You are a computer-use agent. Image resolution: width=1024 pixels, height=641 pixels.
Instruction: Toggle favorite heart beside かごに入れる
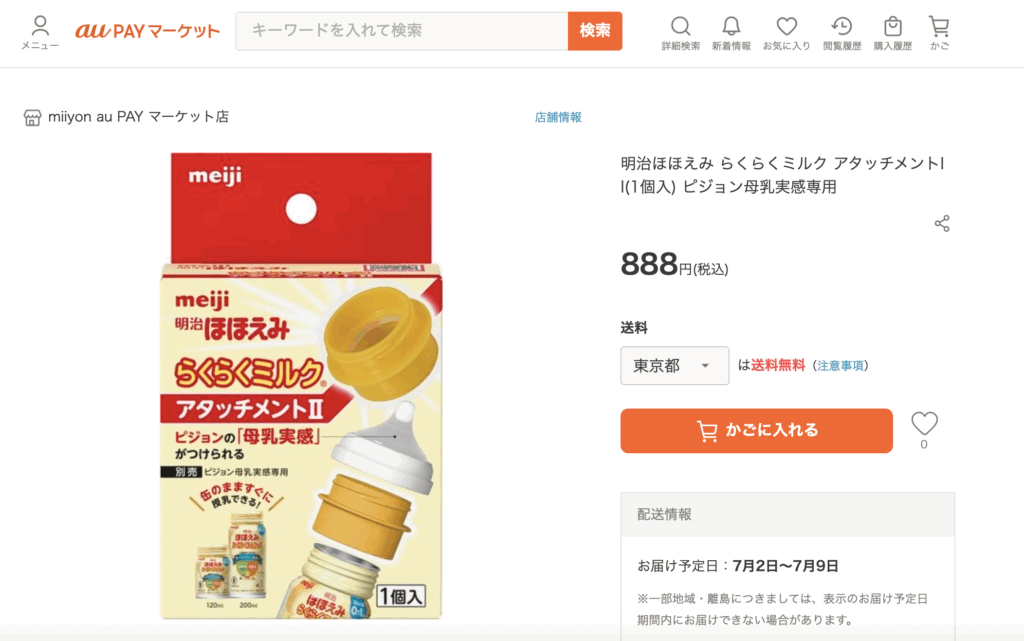click(x=924, y=424)
